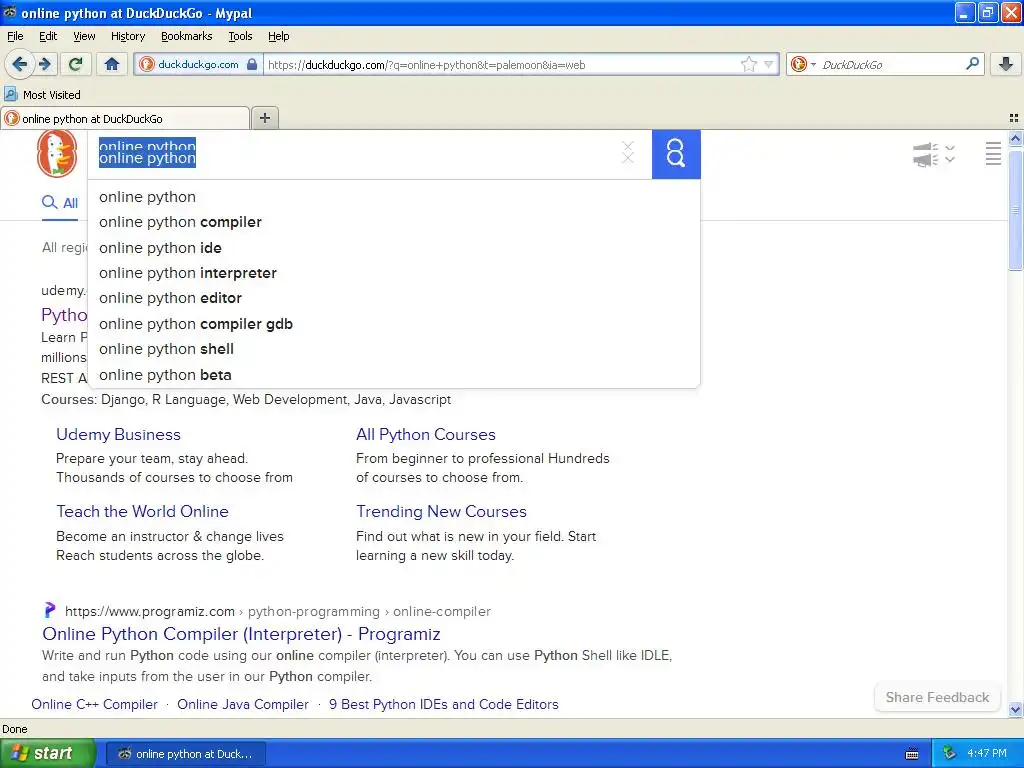Viewport: 1024px width, 768px height.
Task: Reload the current page
Action: [x=76, y=64]
